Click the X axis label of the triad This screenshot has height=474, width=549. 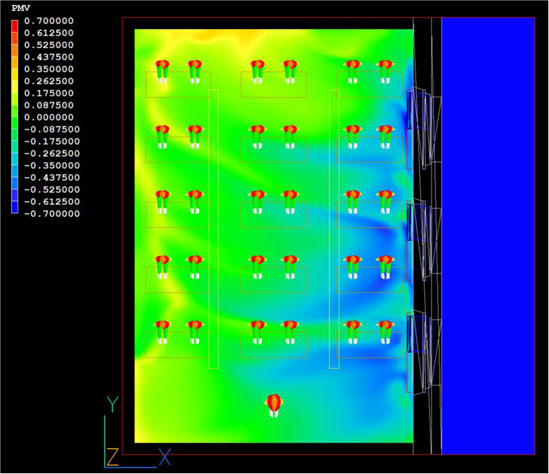pyautogui.click(x=165, y=456)
